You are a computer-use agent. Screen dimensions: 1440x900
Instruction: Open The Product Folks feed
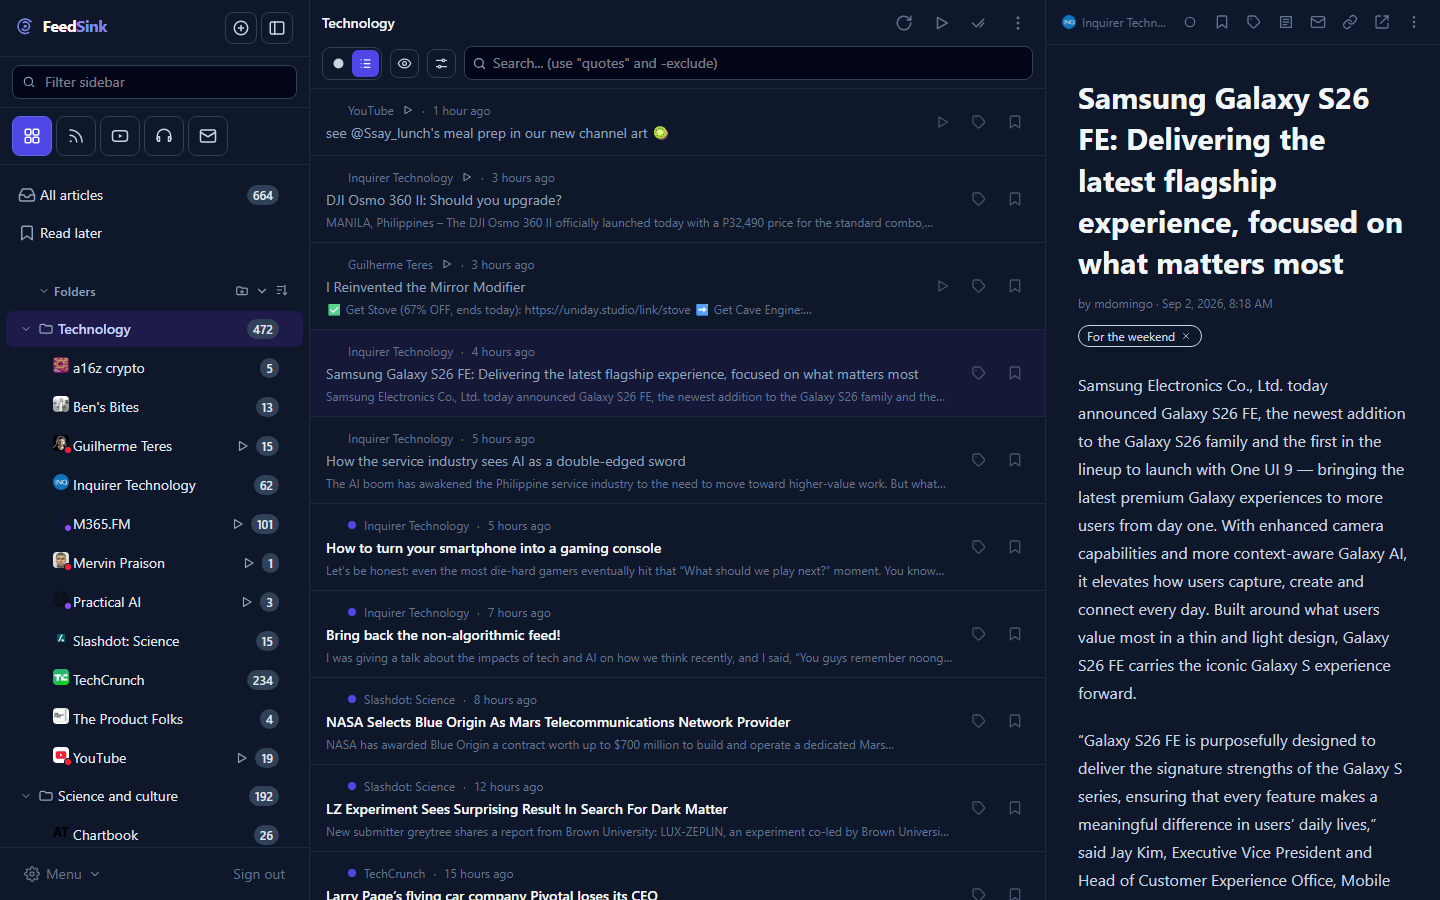(154, 719)
